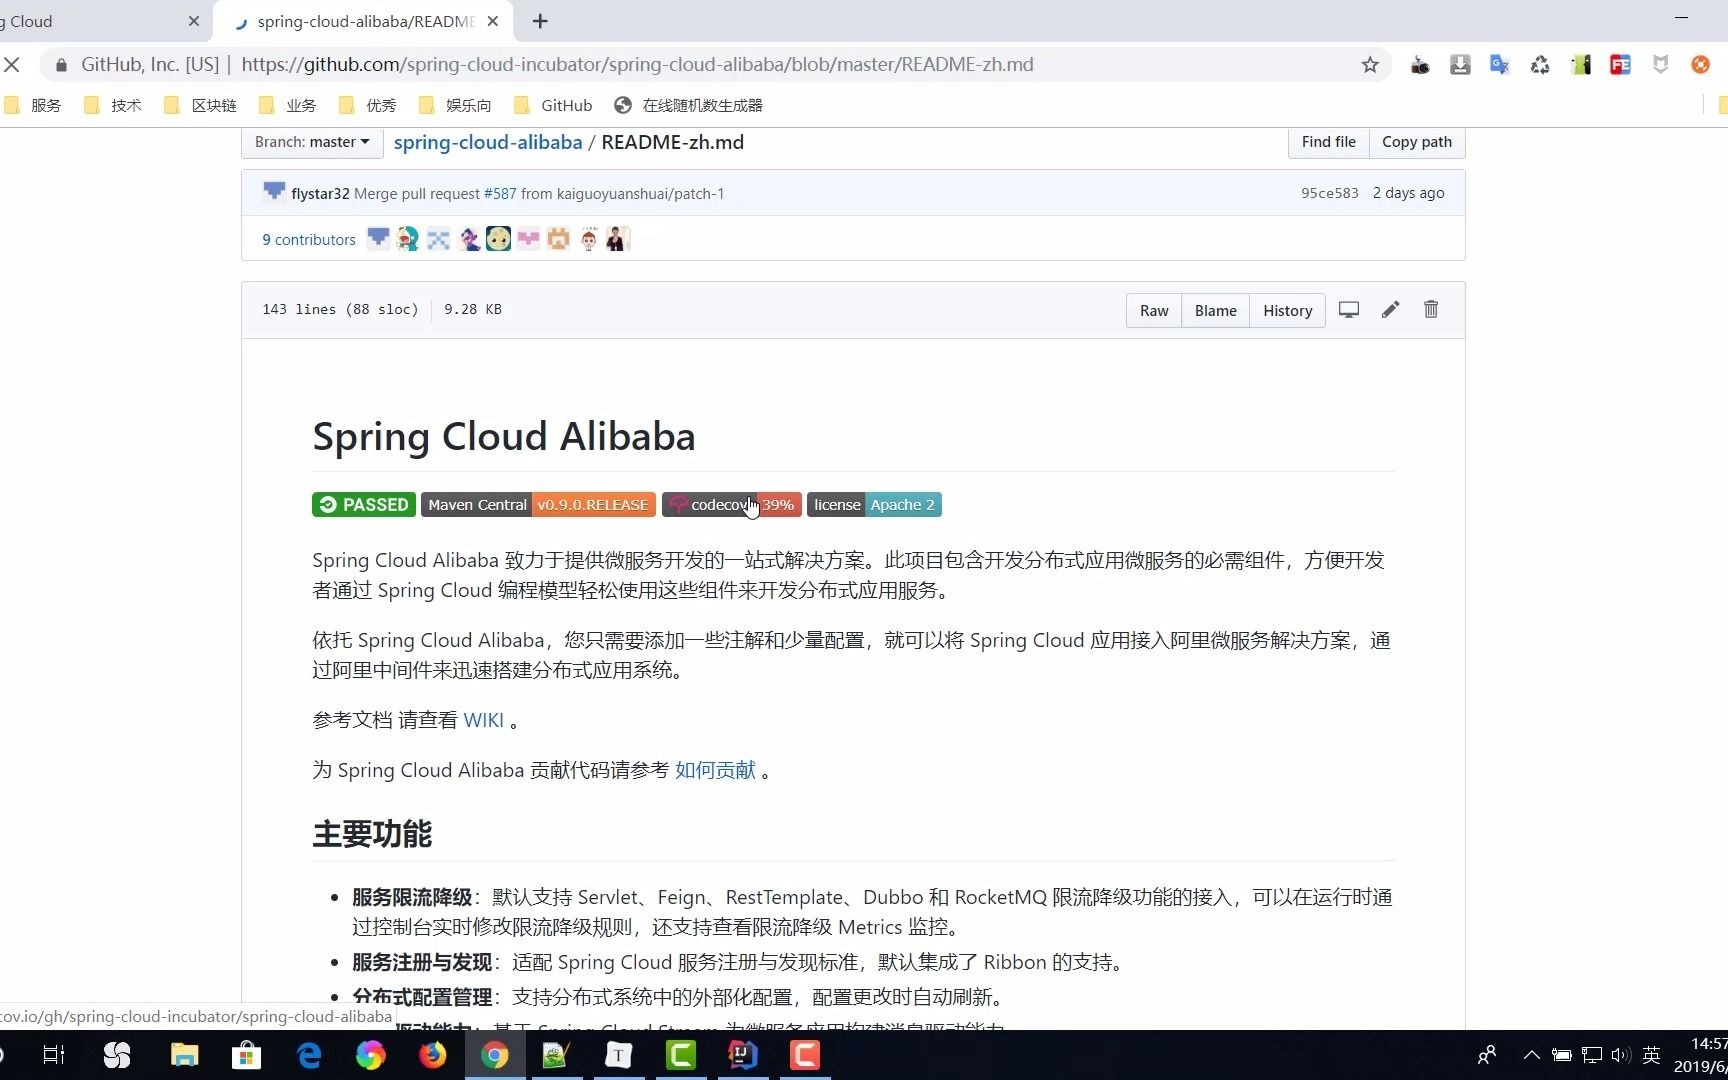Edit this file with the pencil icon
This screenshot has width=1728, height=1080.
(1390, 310)
